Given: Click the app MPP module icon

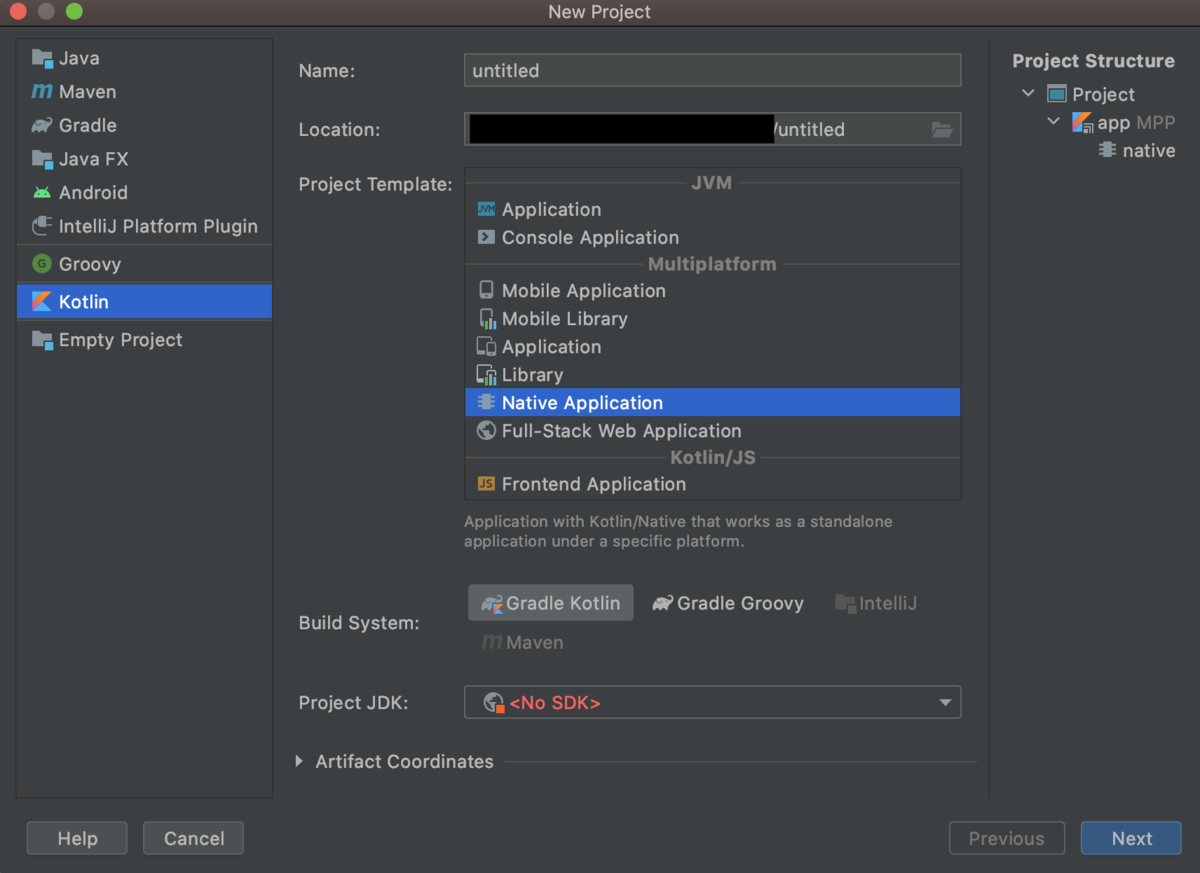Looking at the screenshot, I should pos(1083,123).
